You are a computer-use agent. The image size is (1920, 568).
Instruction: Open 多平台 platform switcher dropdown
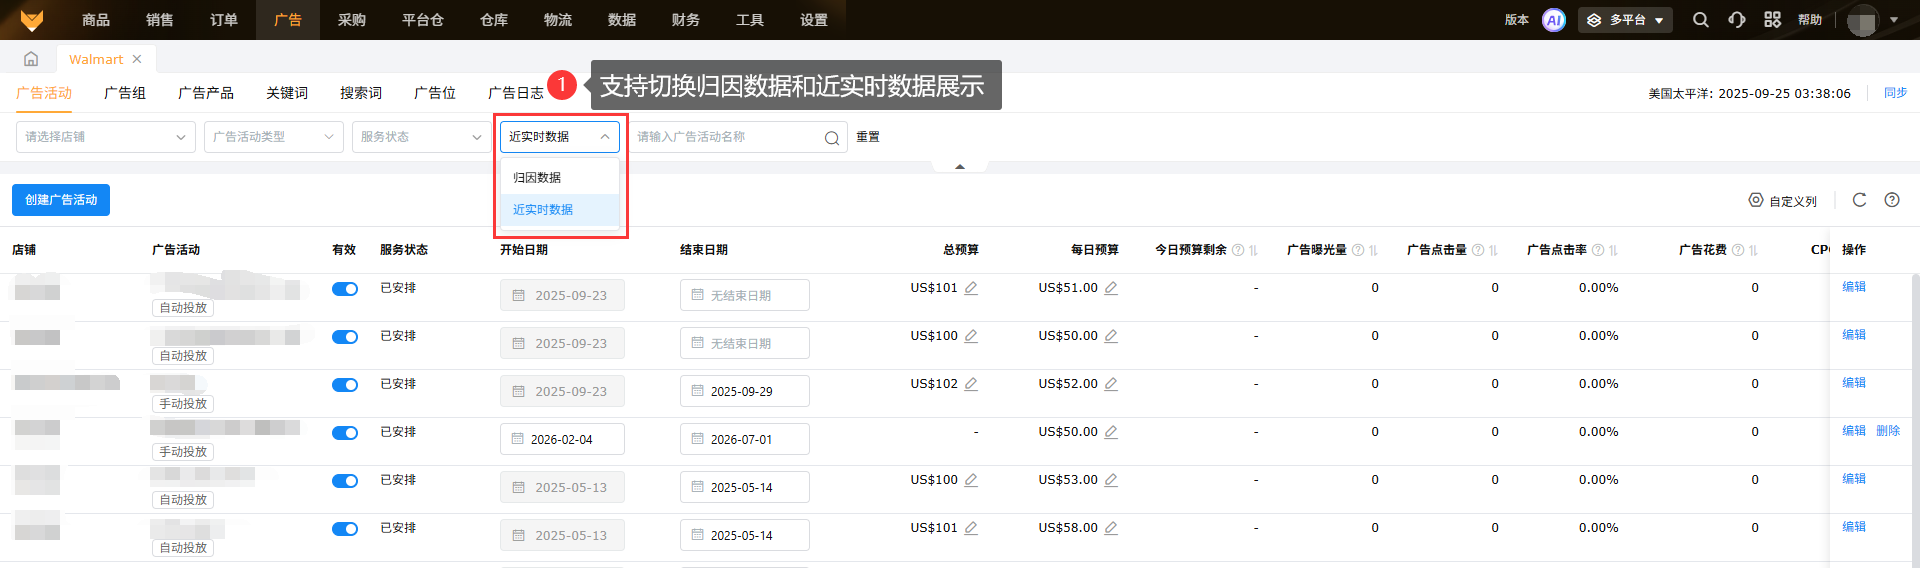point(1625,20)
